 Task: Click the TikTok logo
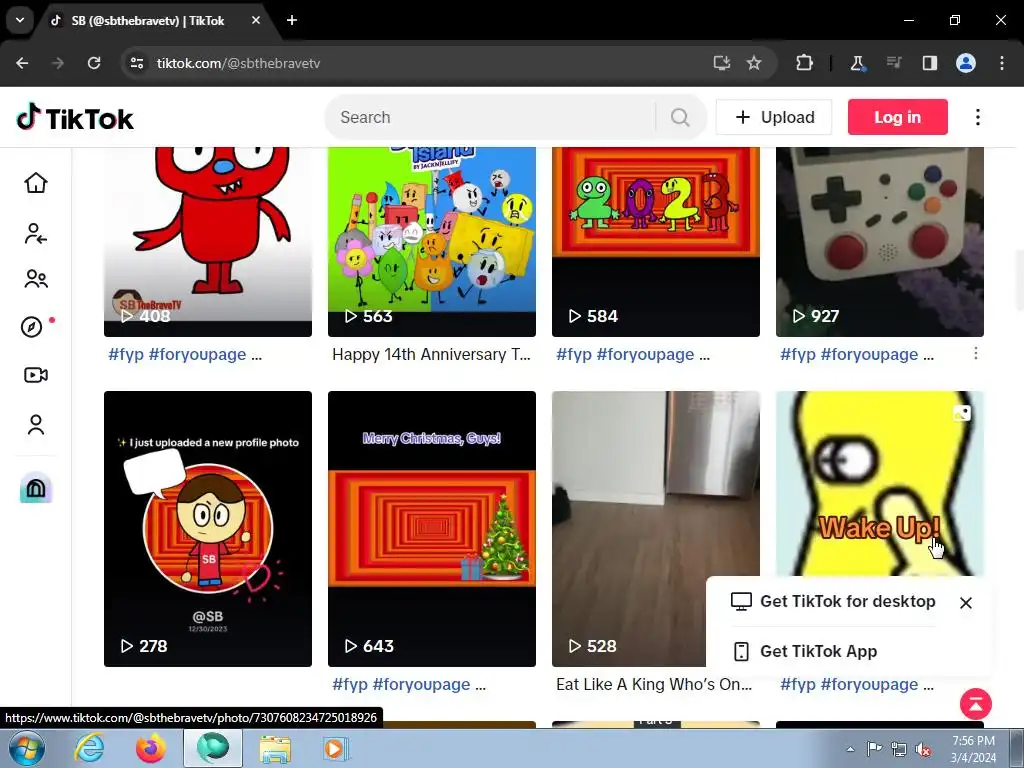(x=75, y=118)
